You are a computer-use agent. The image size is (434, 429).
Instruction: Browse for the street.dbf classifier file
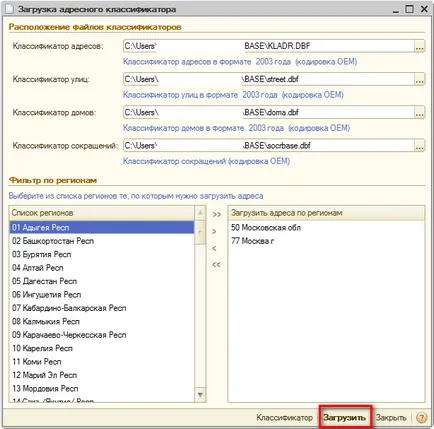pos(419,79)
